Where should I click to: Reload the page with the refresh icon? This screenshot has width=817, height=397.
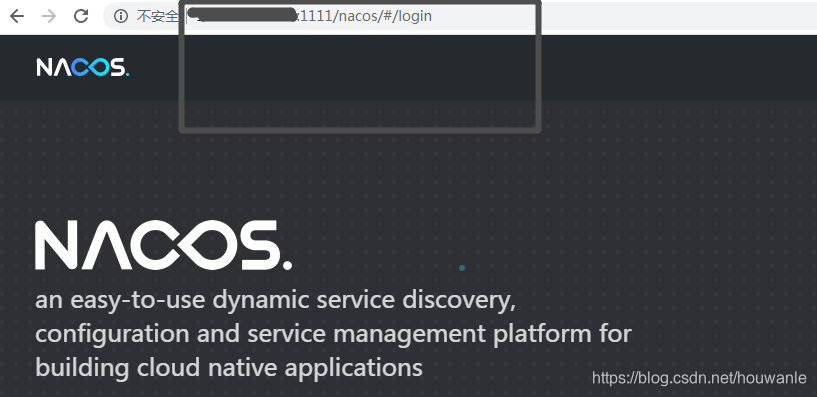coord(81,16)
